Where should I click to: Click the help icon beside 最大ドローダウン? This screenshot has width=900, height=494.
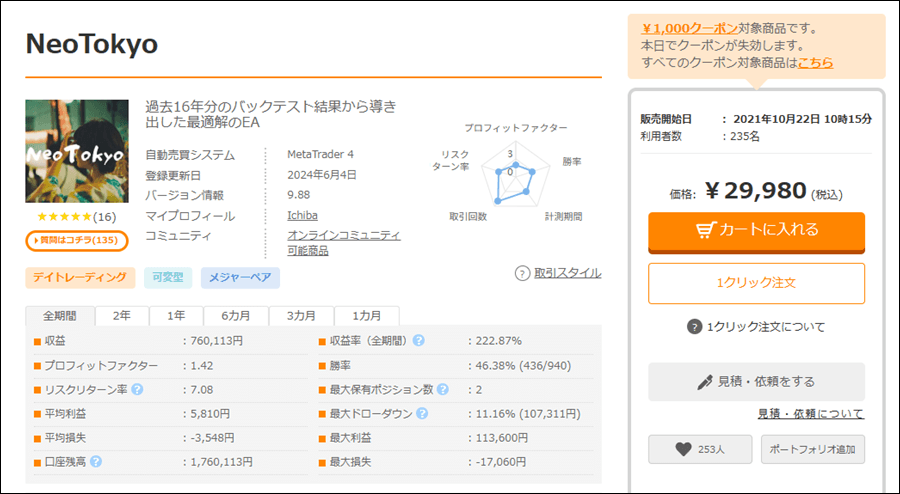[x=422, y=413]
